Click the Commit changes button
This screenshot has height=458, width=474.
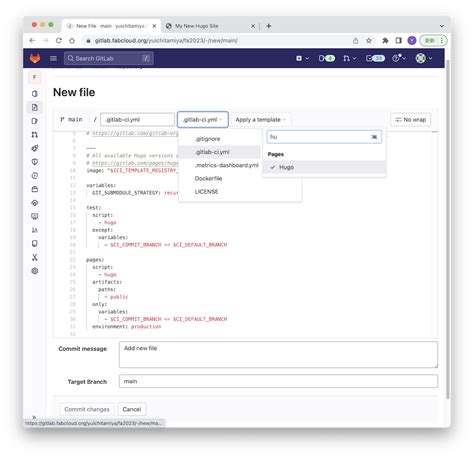click(x=87, y=409)
